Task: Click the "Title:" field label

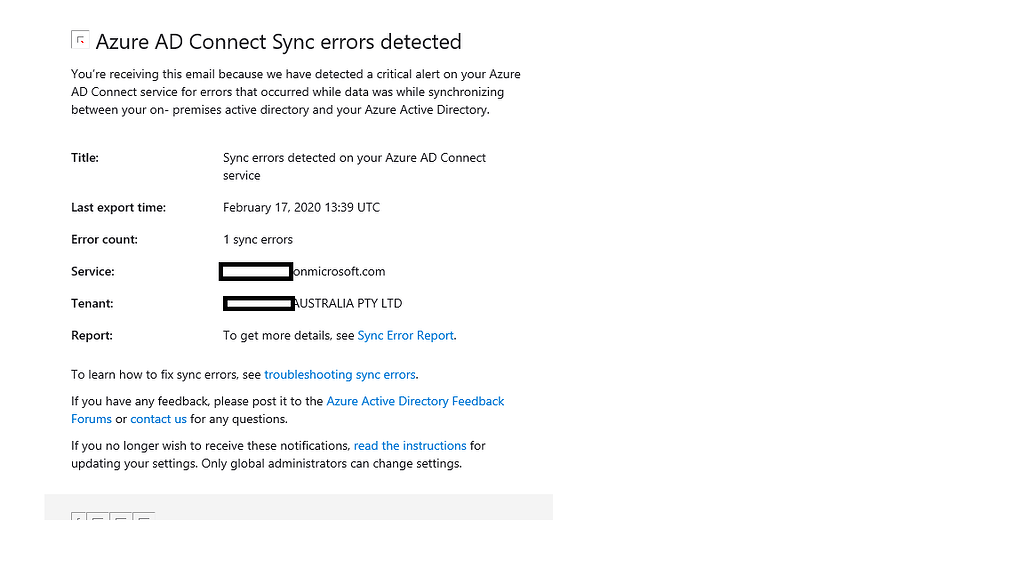Action: (85, 158)
